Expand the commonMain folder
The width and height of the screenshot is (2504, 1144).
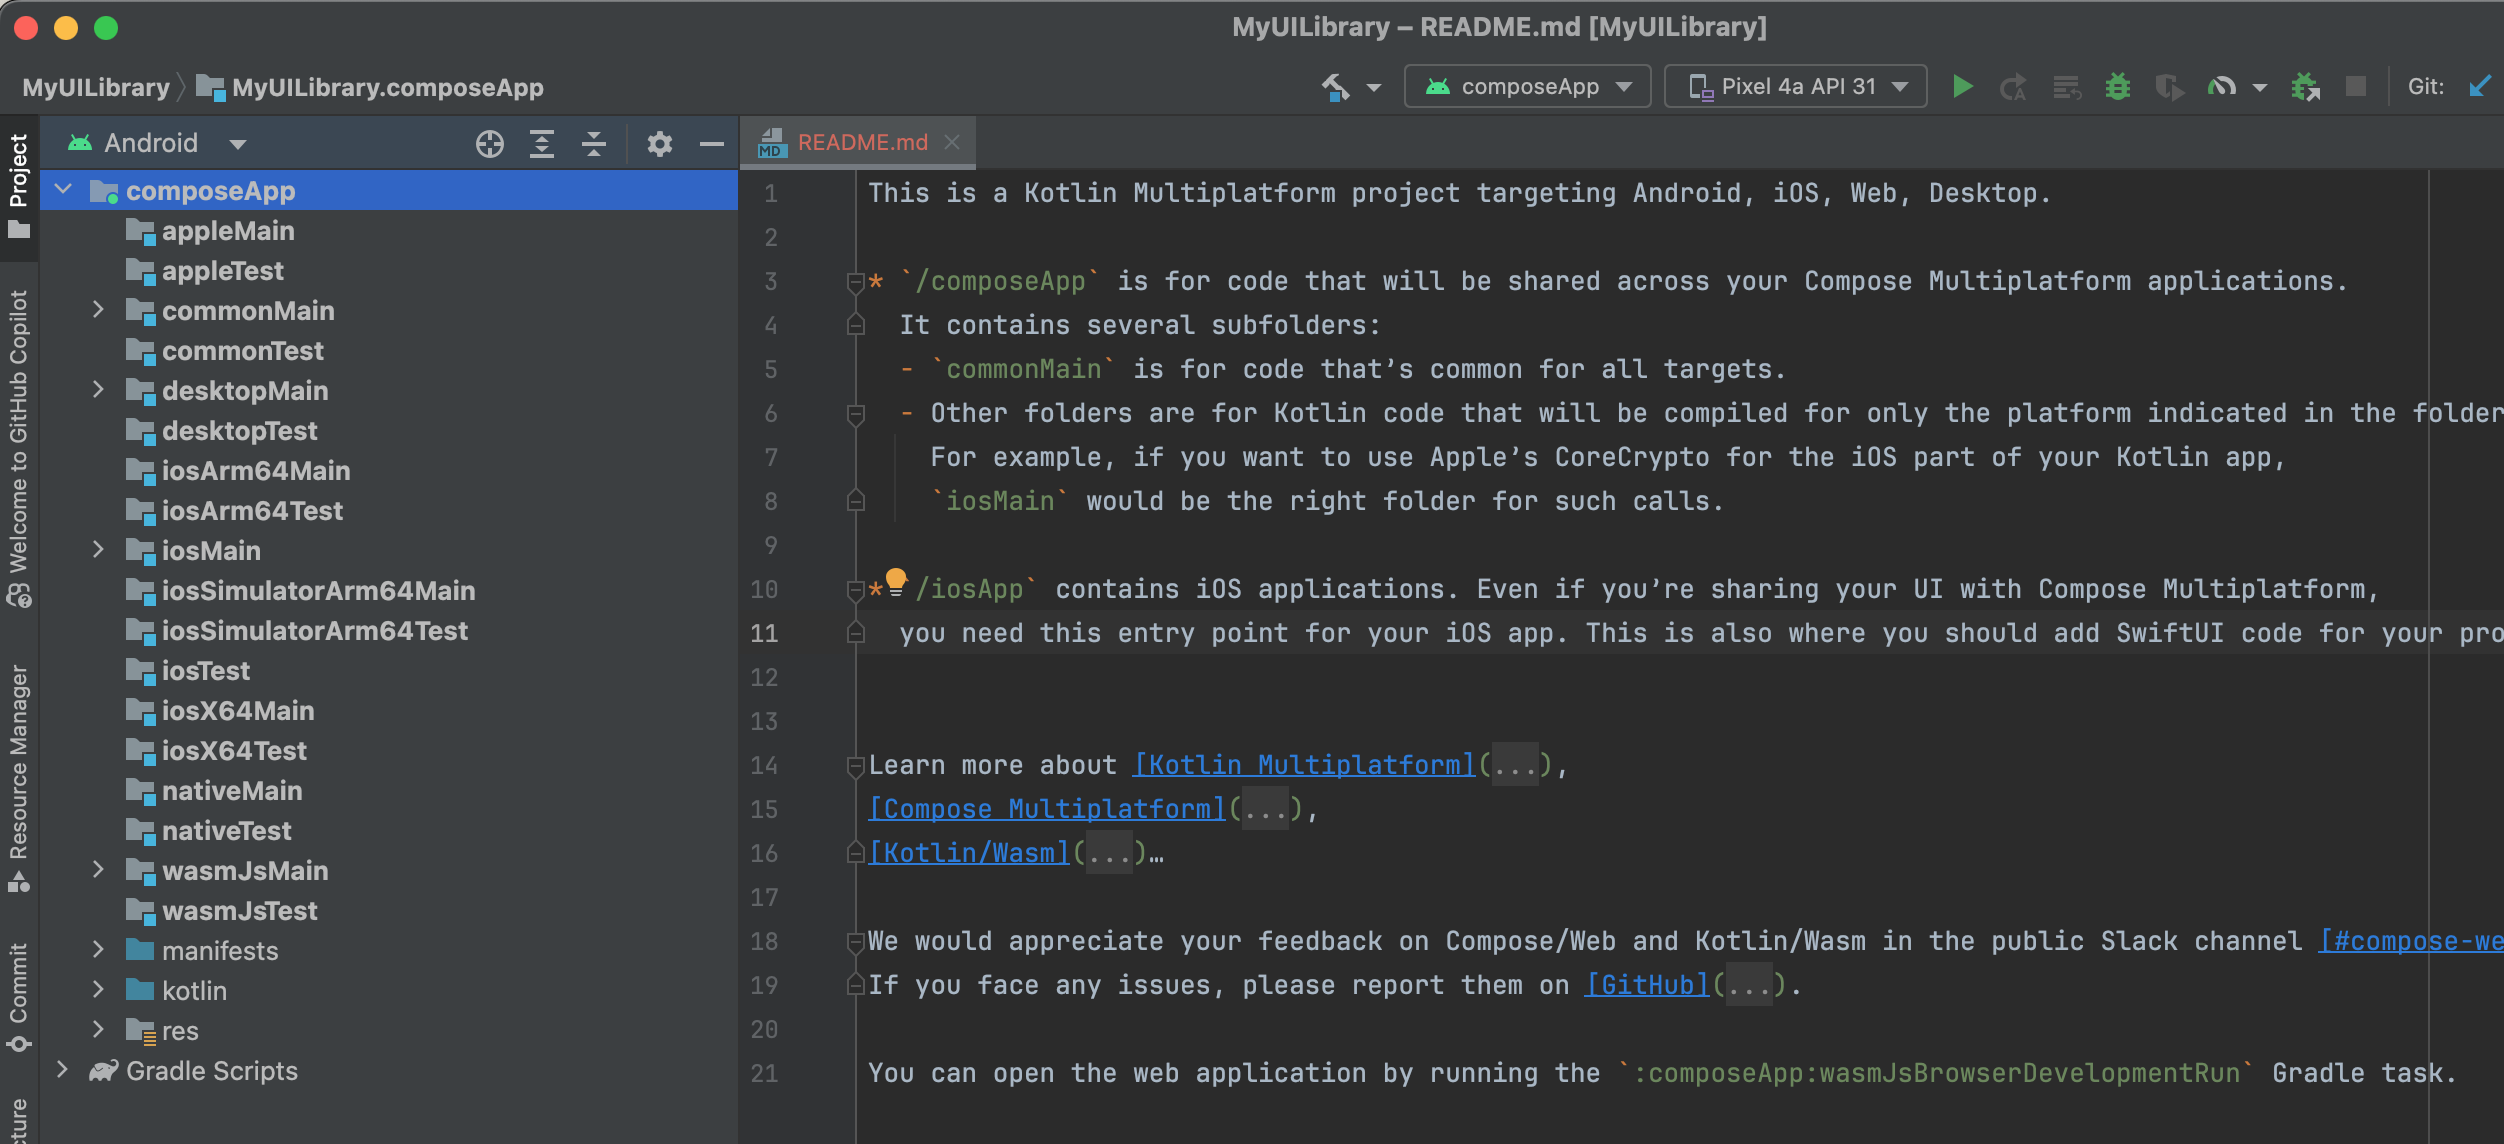click(x=98, y=310)
